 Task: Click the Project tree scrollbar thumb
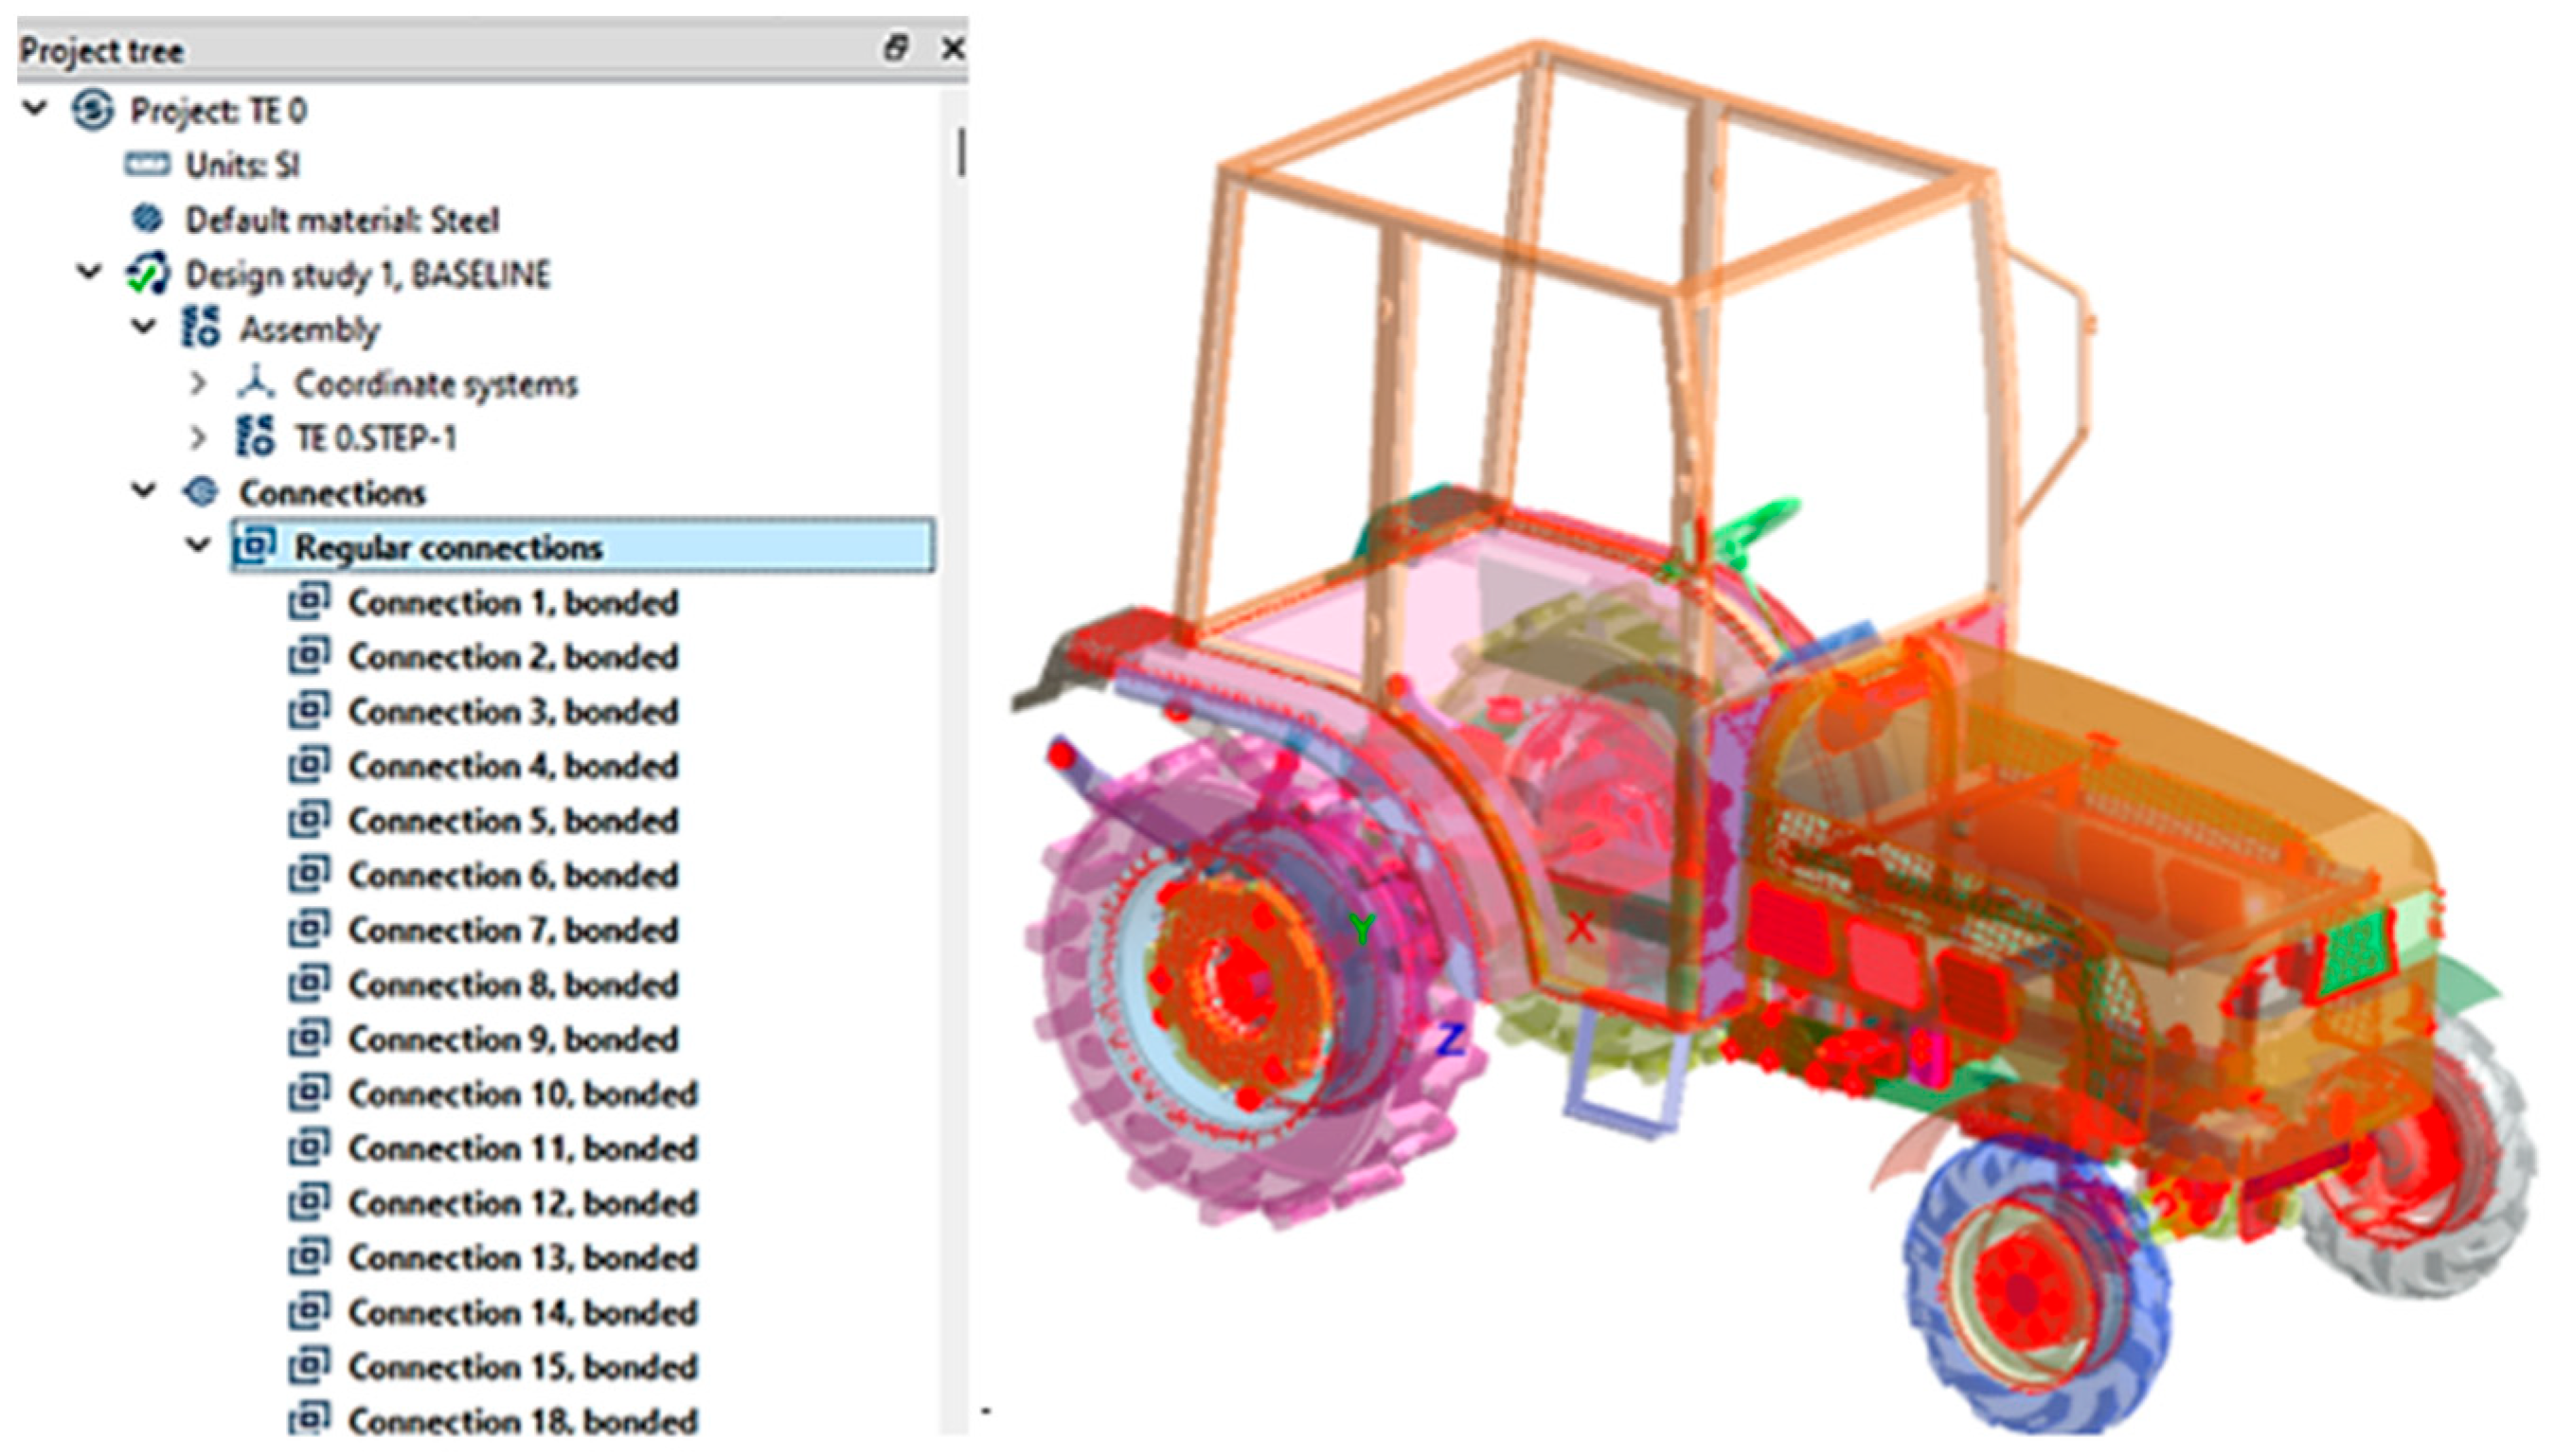(961, 152)
